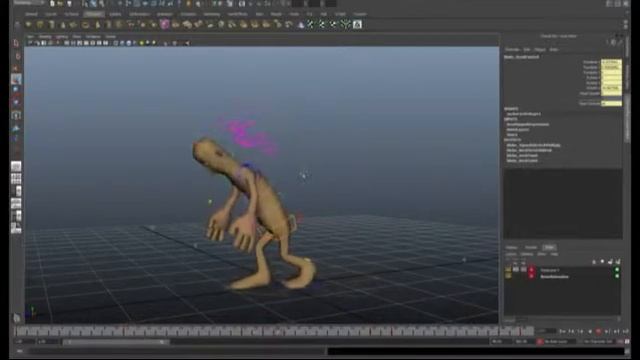Click the New Scene icon
This screenshot has width=640, height=360.
52,4
